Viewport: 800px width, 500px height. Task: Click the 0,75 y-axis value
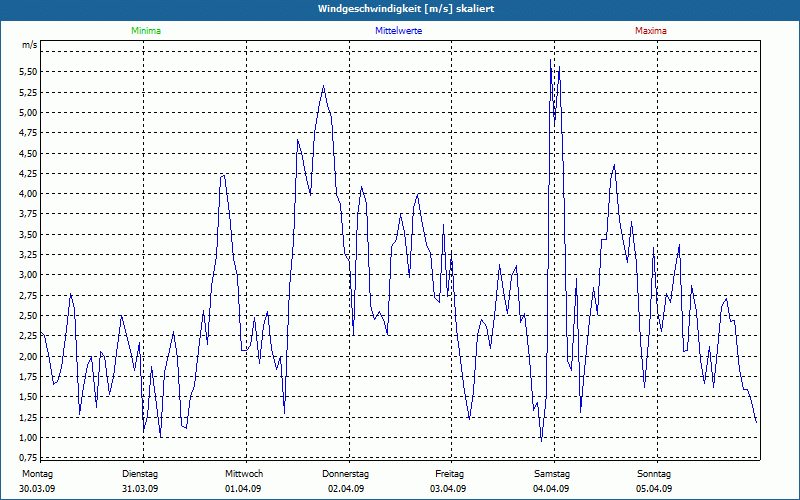point(28,457)
